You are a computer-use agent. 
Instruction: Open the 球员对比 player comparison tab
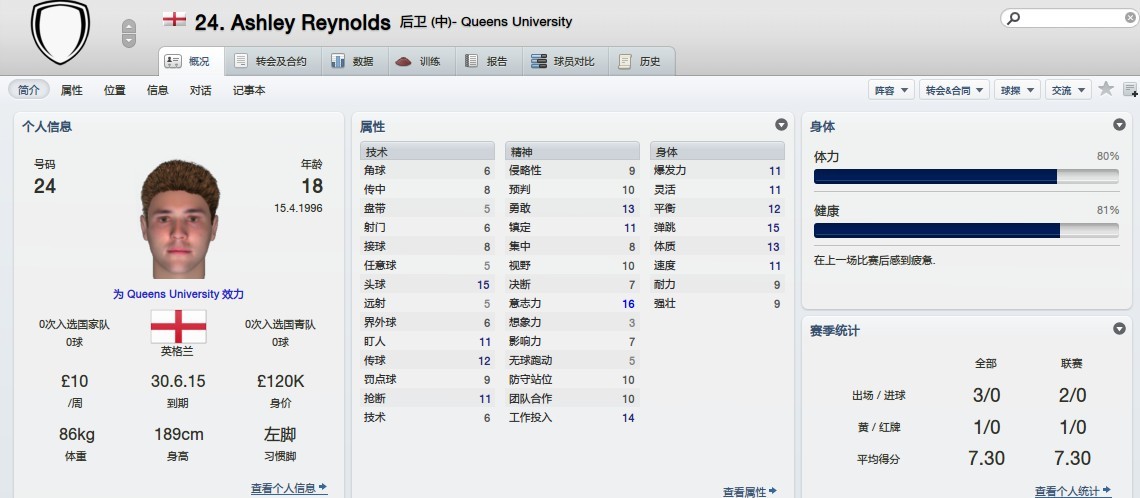[x=564, y=61]
